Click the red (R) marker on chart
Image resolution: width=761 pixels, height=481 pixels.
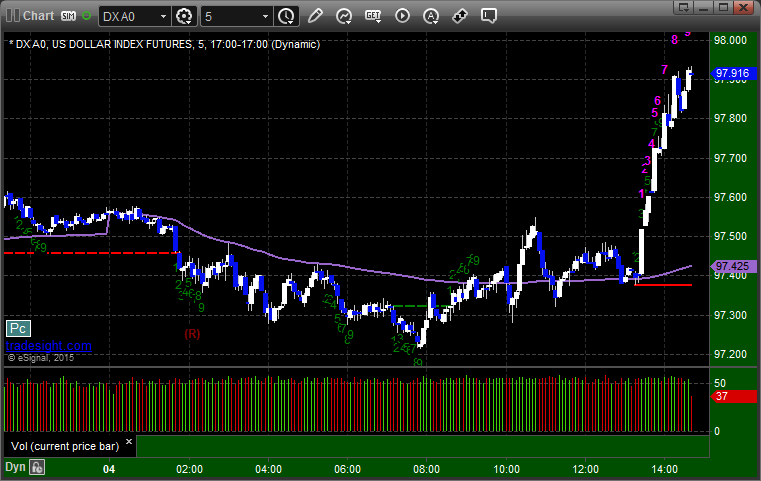pyautogui.click(x=192, y=334)
